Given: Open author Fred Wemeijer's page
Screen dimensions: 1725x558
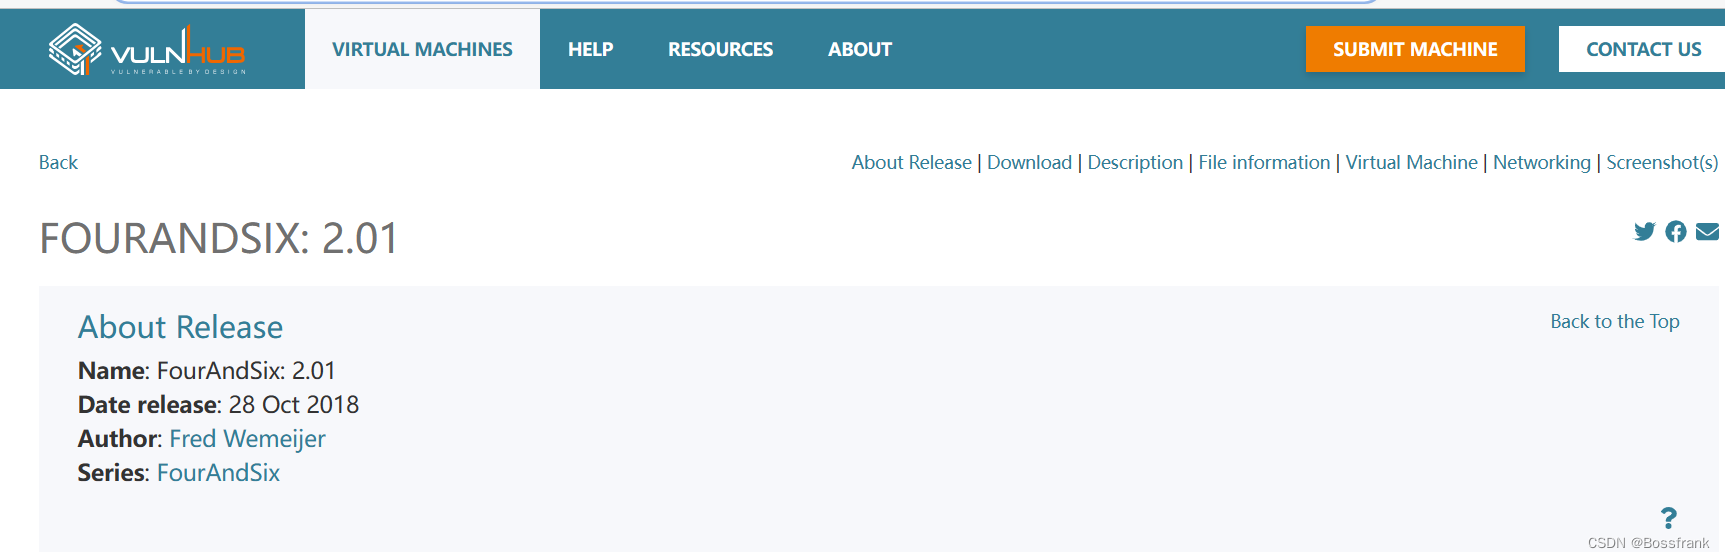Looking at the screenshot, I should click(x=247, y=439).
